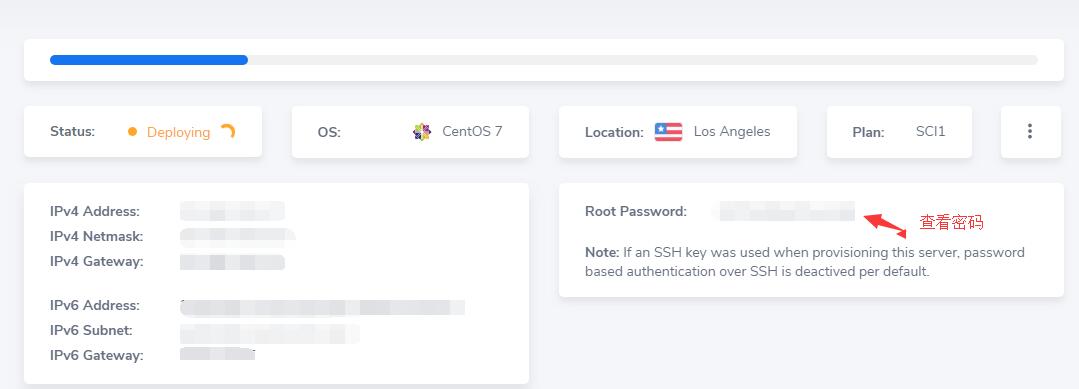Image resolution: width=1079 pixels, height=389 pixels.
Task: Select the blurred IPv4 Address value
Action: coord(233,211)
